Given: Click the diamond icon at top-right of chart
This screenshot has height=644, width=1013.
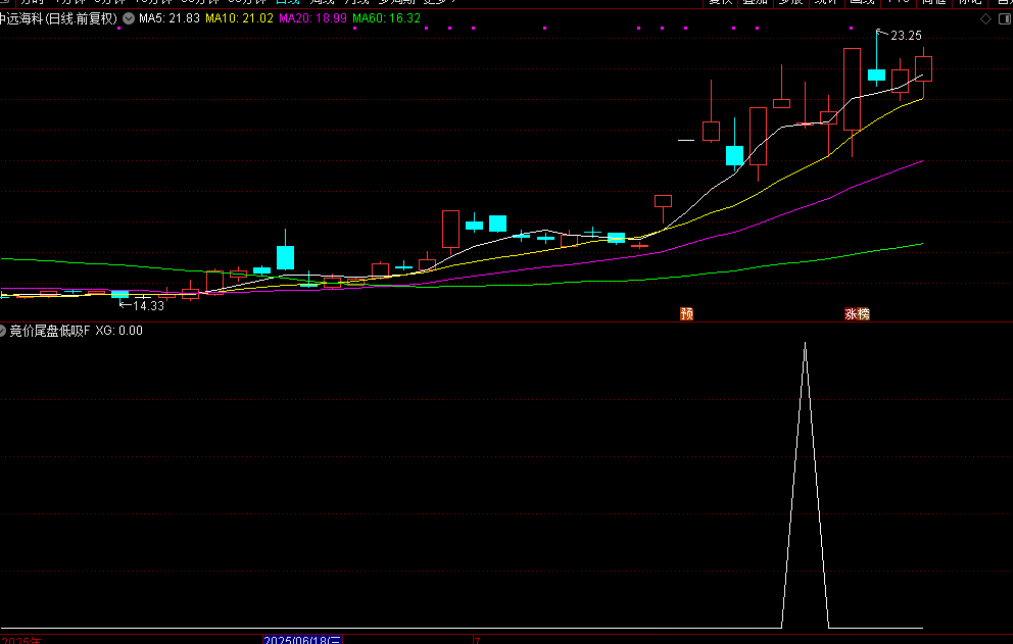Looking at the screenshot, I should 986,19.
